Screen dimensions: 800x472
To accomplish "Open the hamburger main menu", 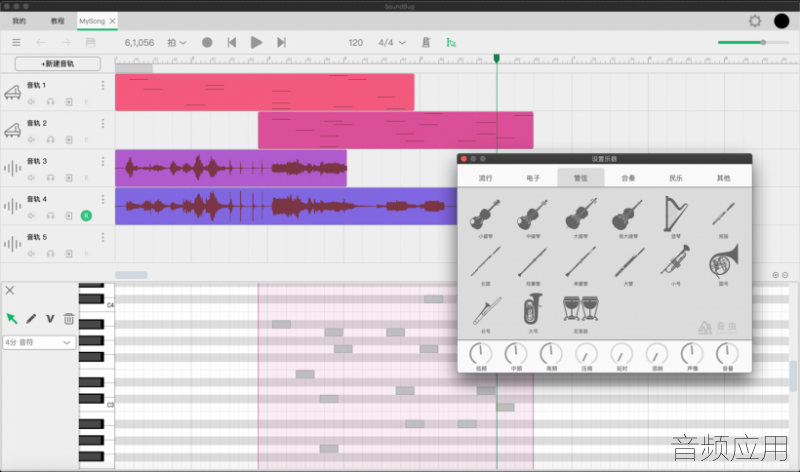I will (16, 42).
